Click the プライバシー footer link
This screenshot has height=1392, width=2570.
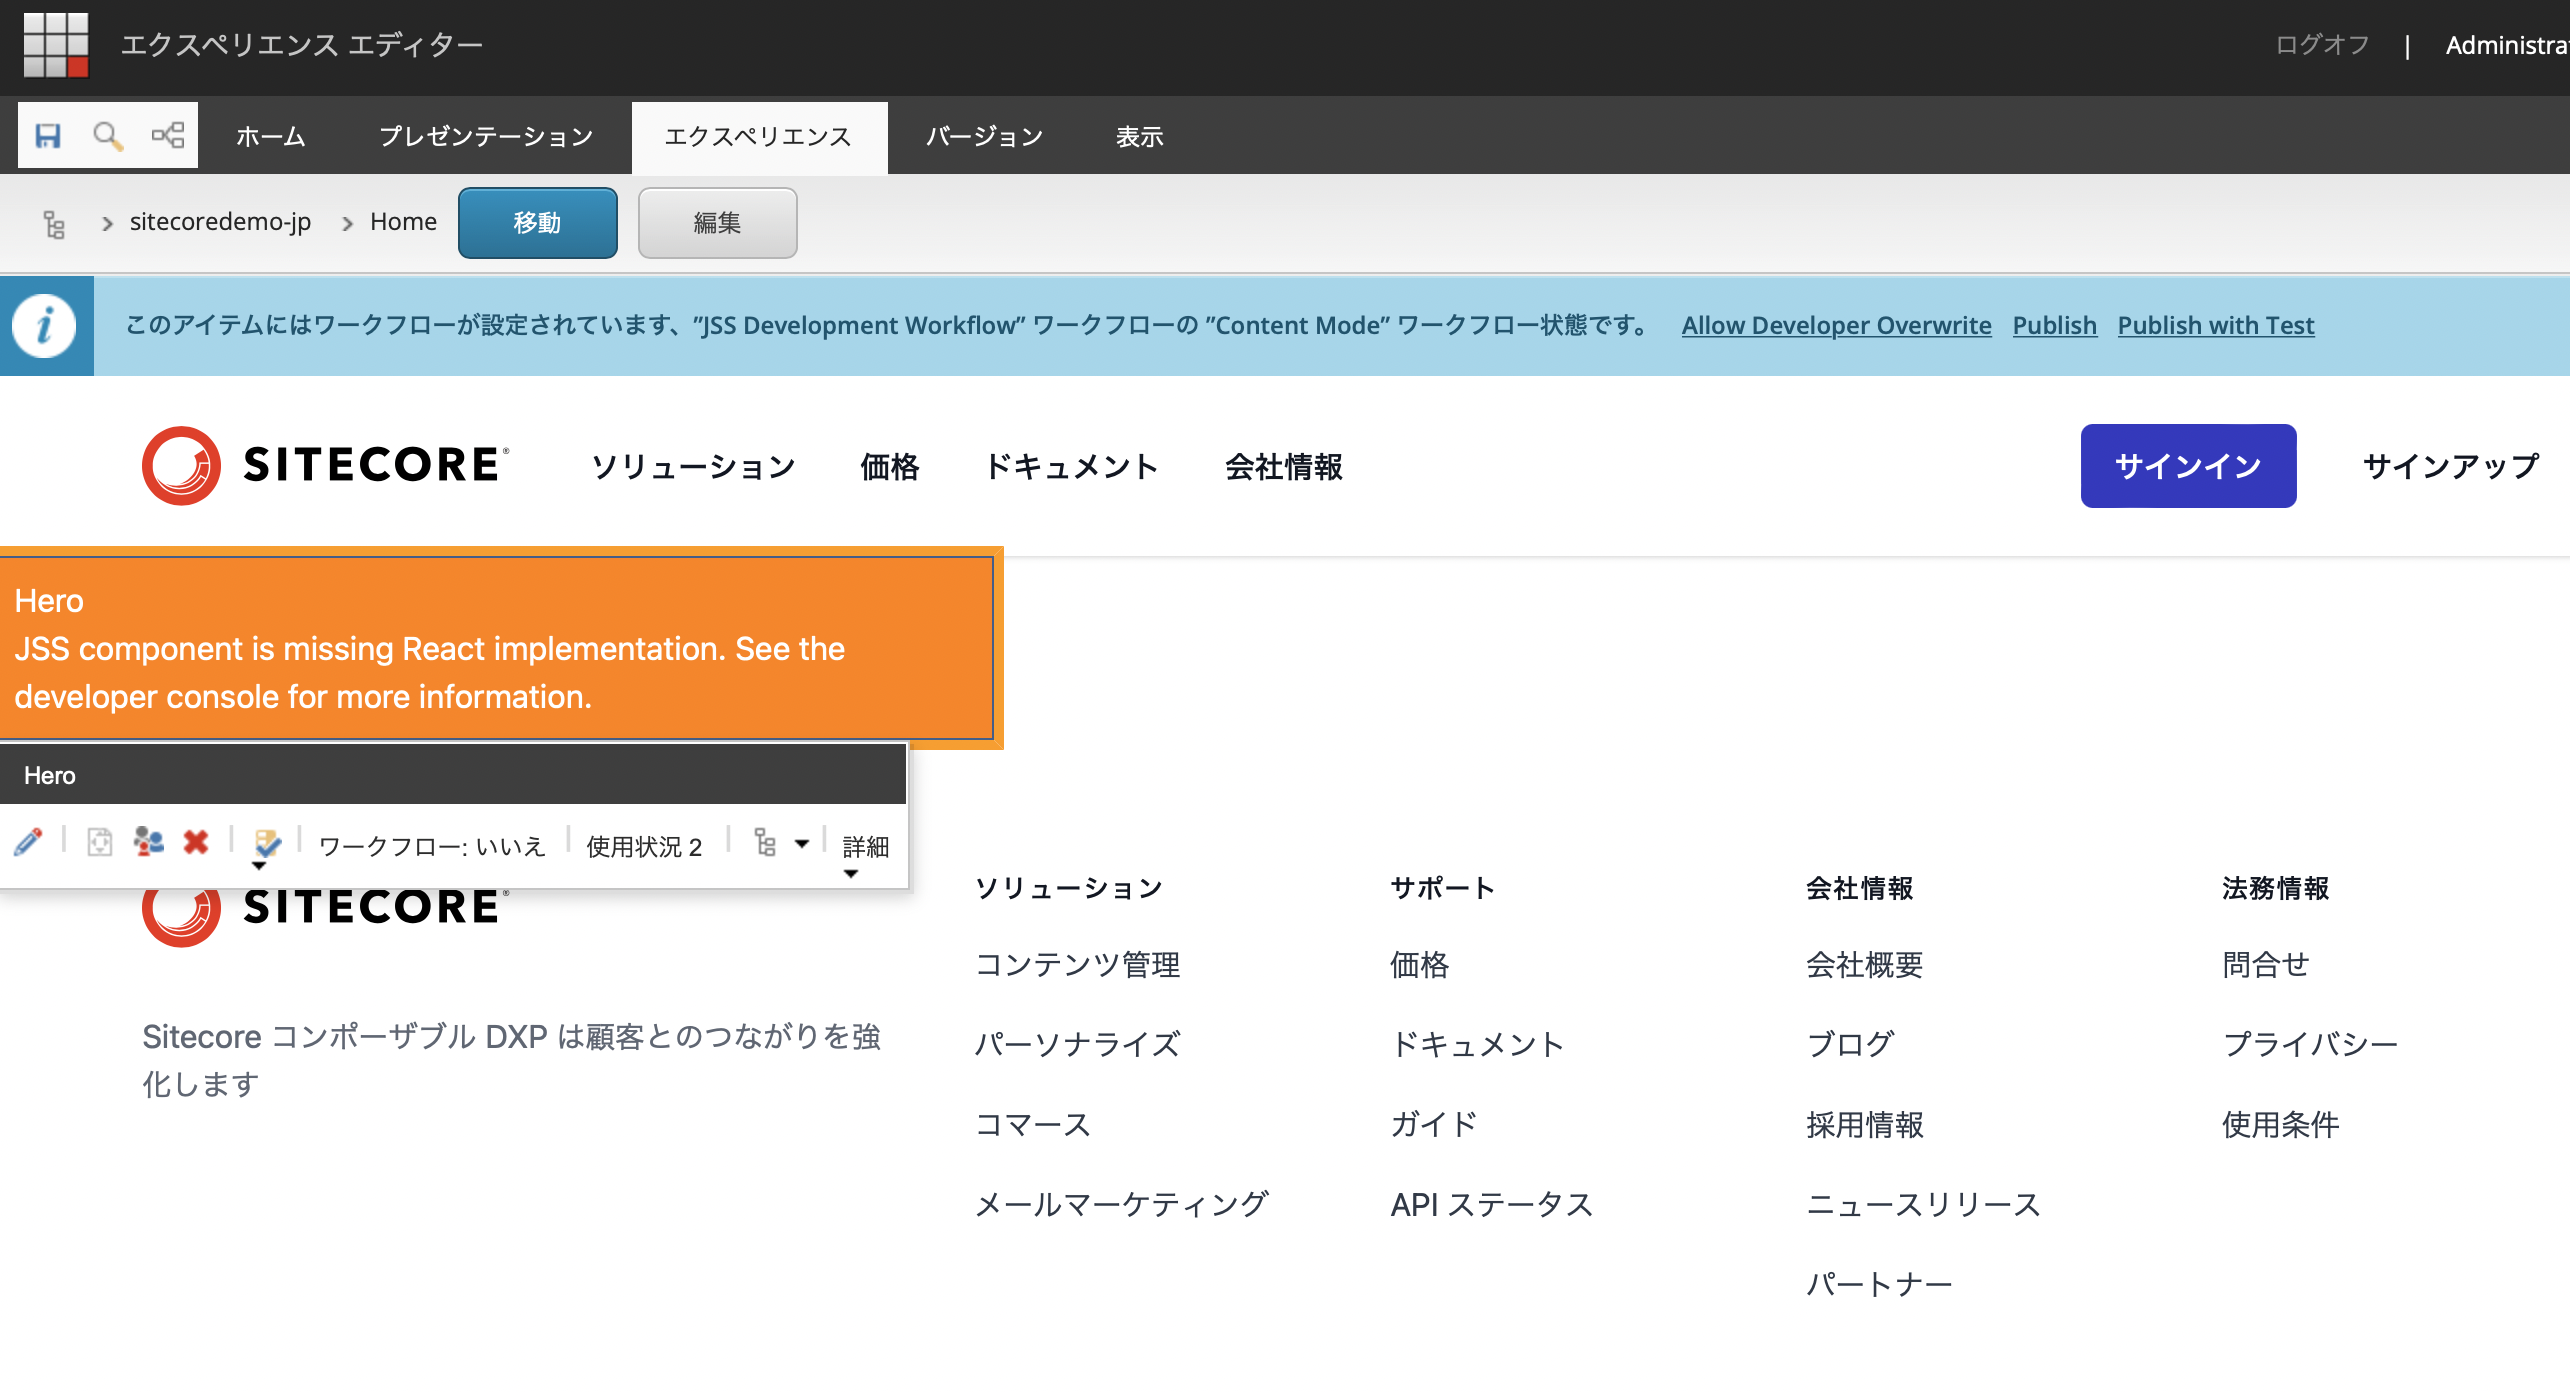coord(2310,1044)
